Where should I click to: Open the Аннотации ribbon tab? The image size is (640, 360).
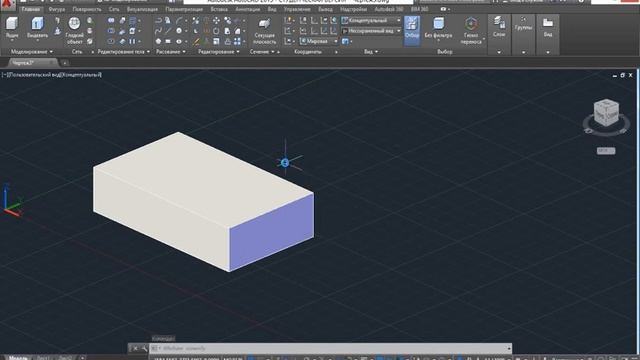click(x=247, y=9)
